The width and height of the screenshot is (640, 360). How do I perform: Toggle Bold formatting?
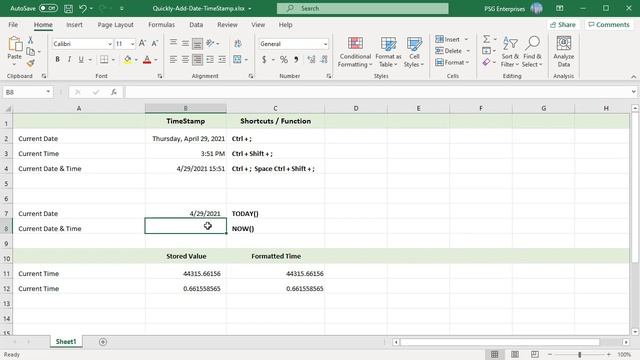click(x=58, y=60)
